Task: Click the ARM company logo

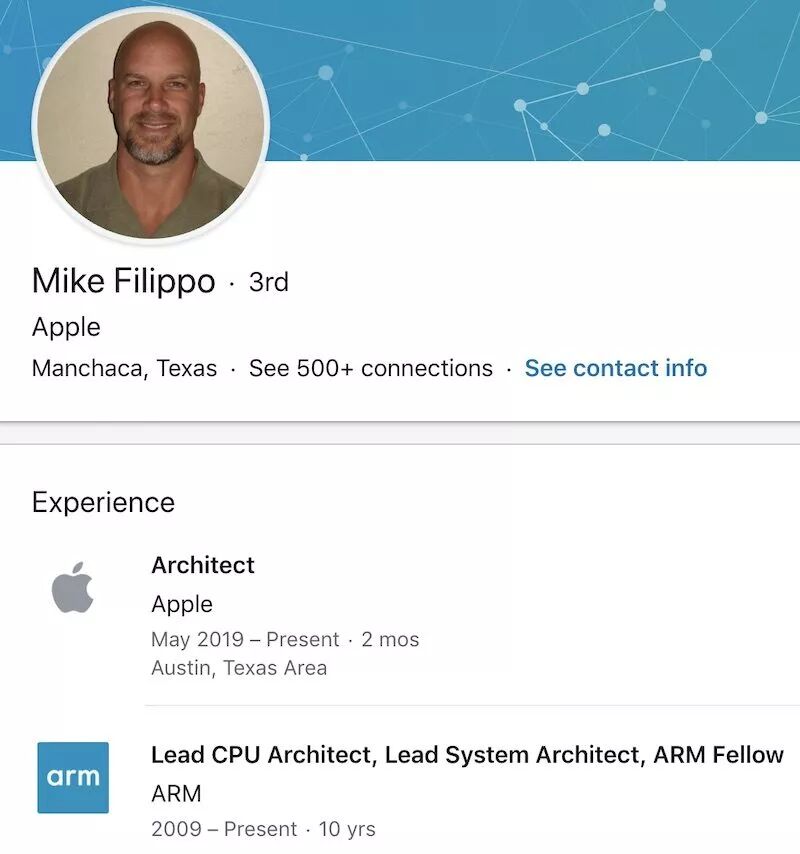Action: 74,777
